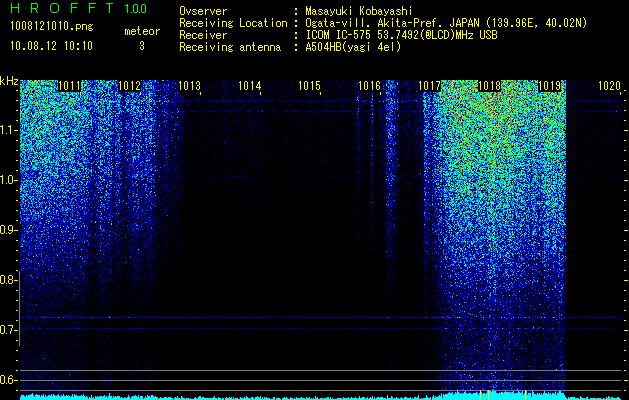The image size is (629, 400).
Task: Click the 1011 time marker
Action: 69,86
